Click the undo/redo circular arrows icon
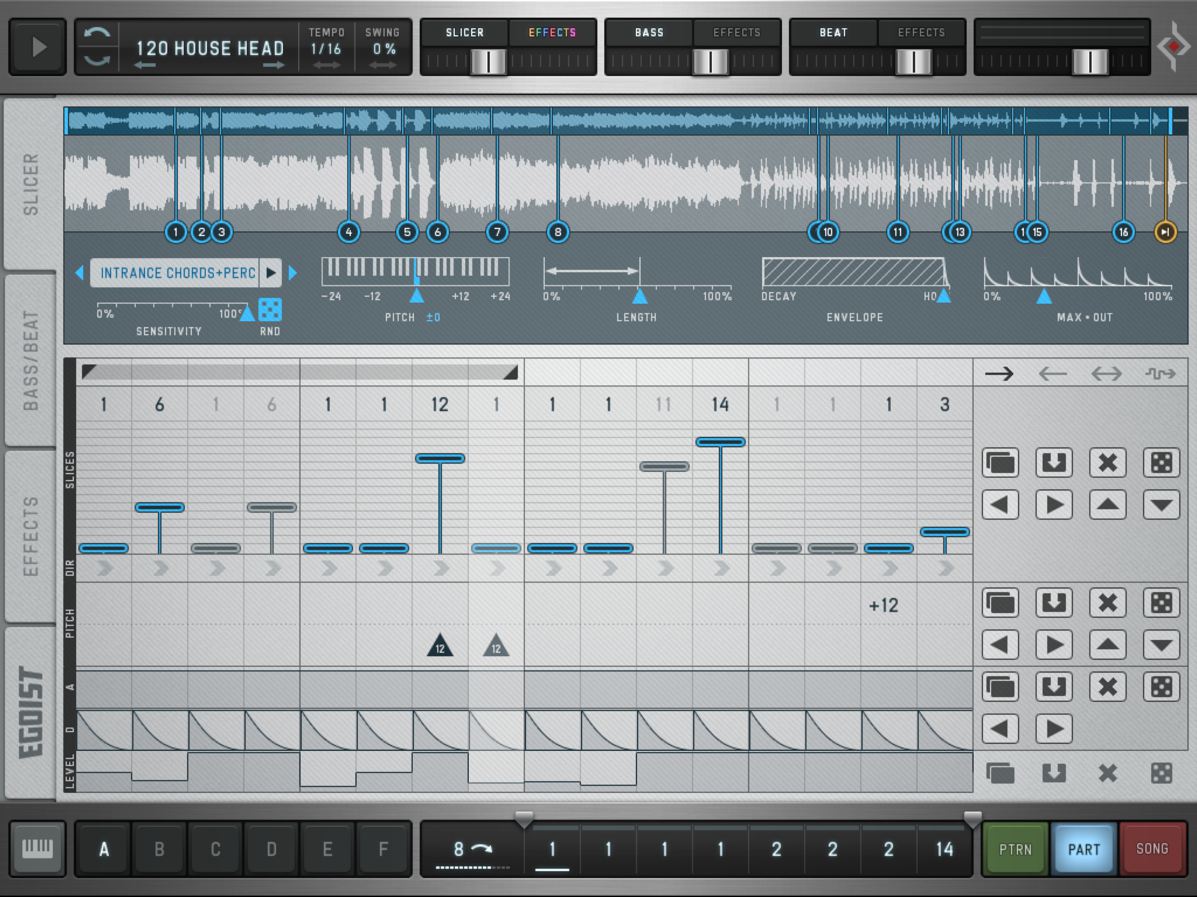 [97, 47]
